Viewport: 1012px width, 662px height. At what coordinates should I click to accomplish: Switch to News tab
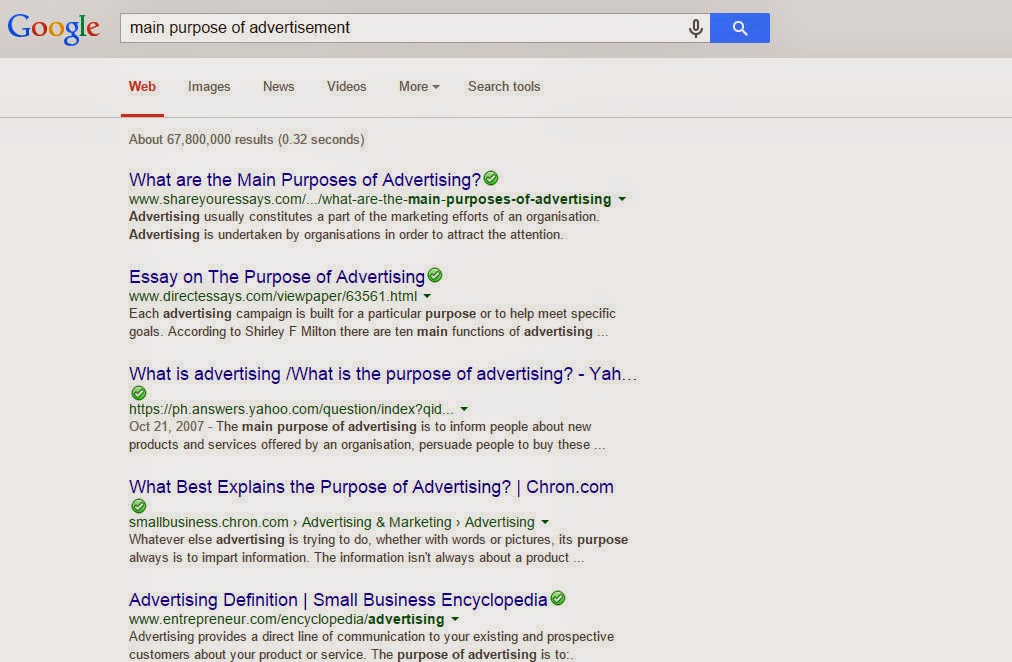click(x=278, y=86)
